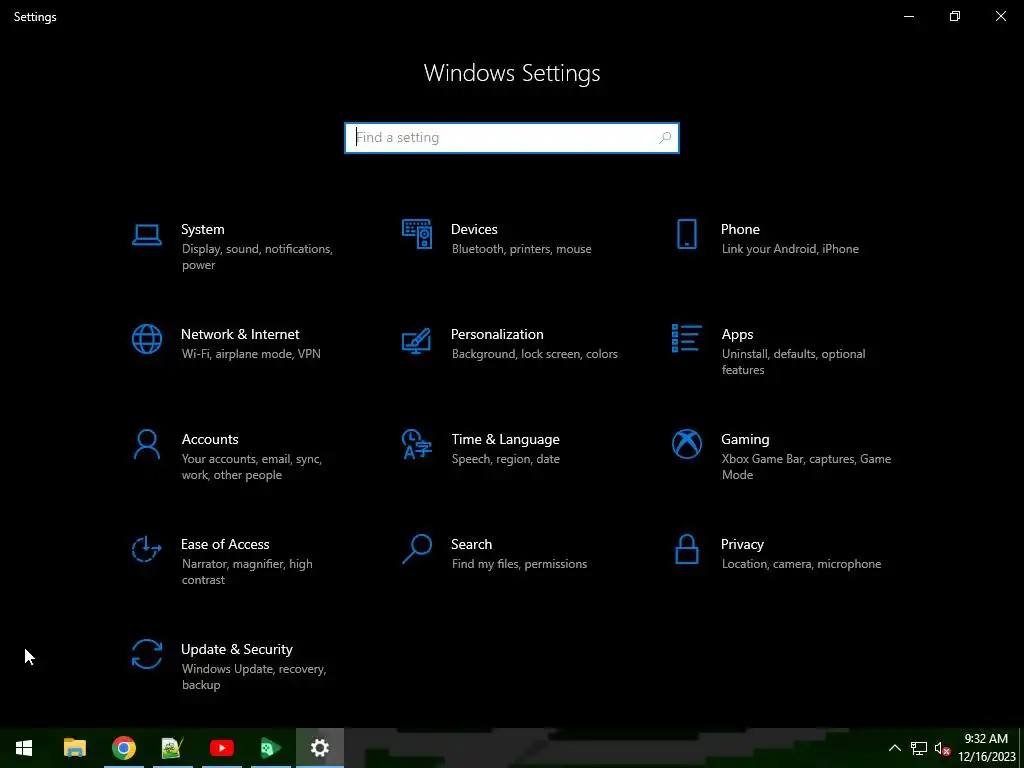The height and width of the screenshot is (768, 1024).
Task: Open the green Play Games taskbar icon
Action: tap(270, 748)
